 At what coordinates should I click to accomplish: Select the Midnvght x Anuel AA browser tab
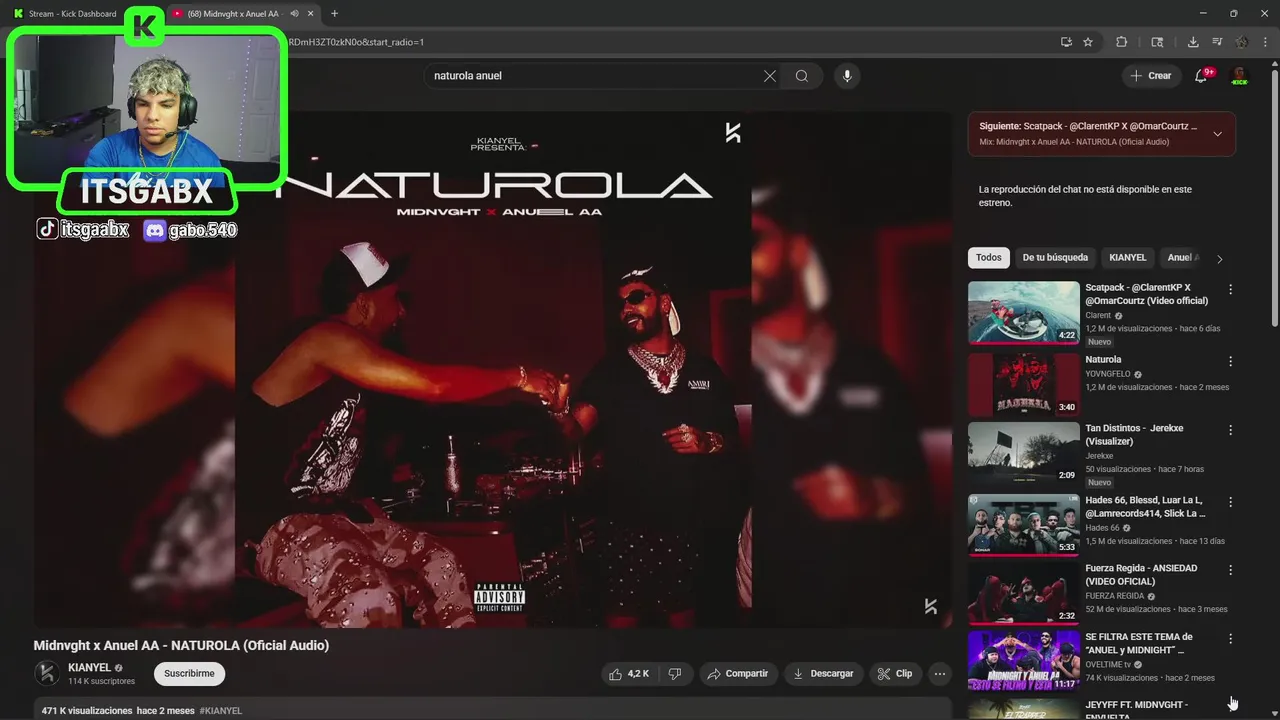235,13
